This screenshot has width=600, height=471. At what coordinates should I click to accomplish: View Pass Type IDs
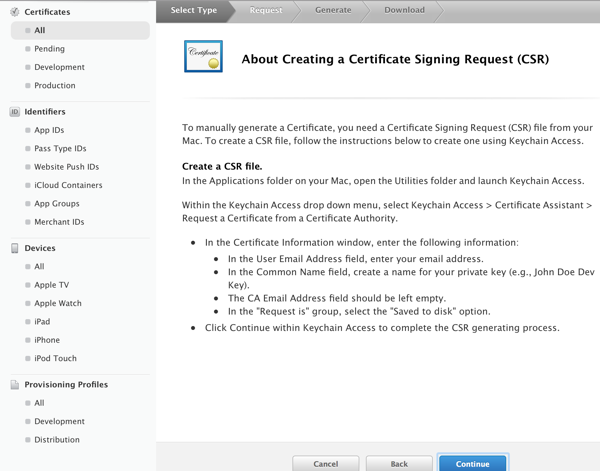point(60,149)
